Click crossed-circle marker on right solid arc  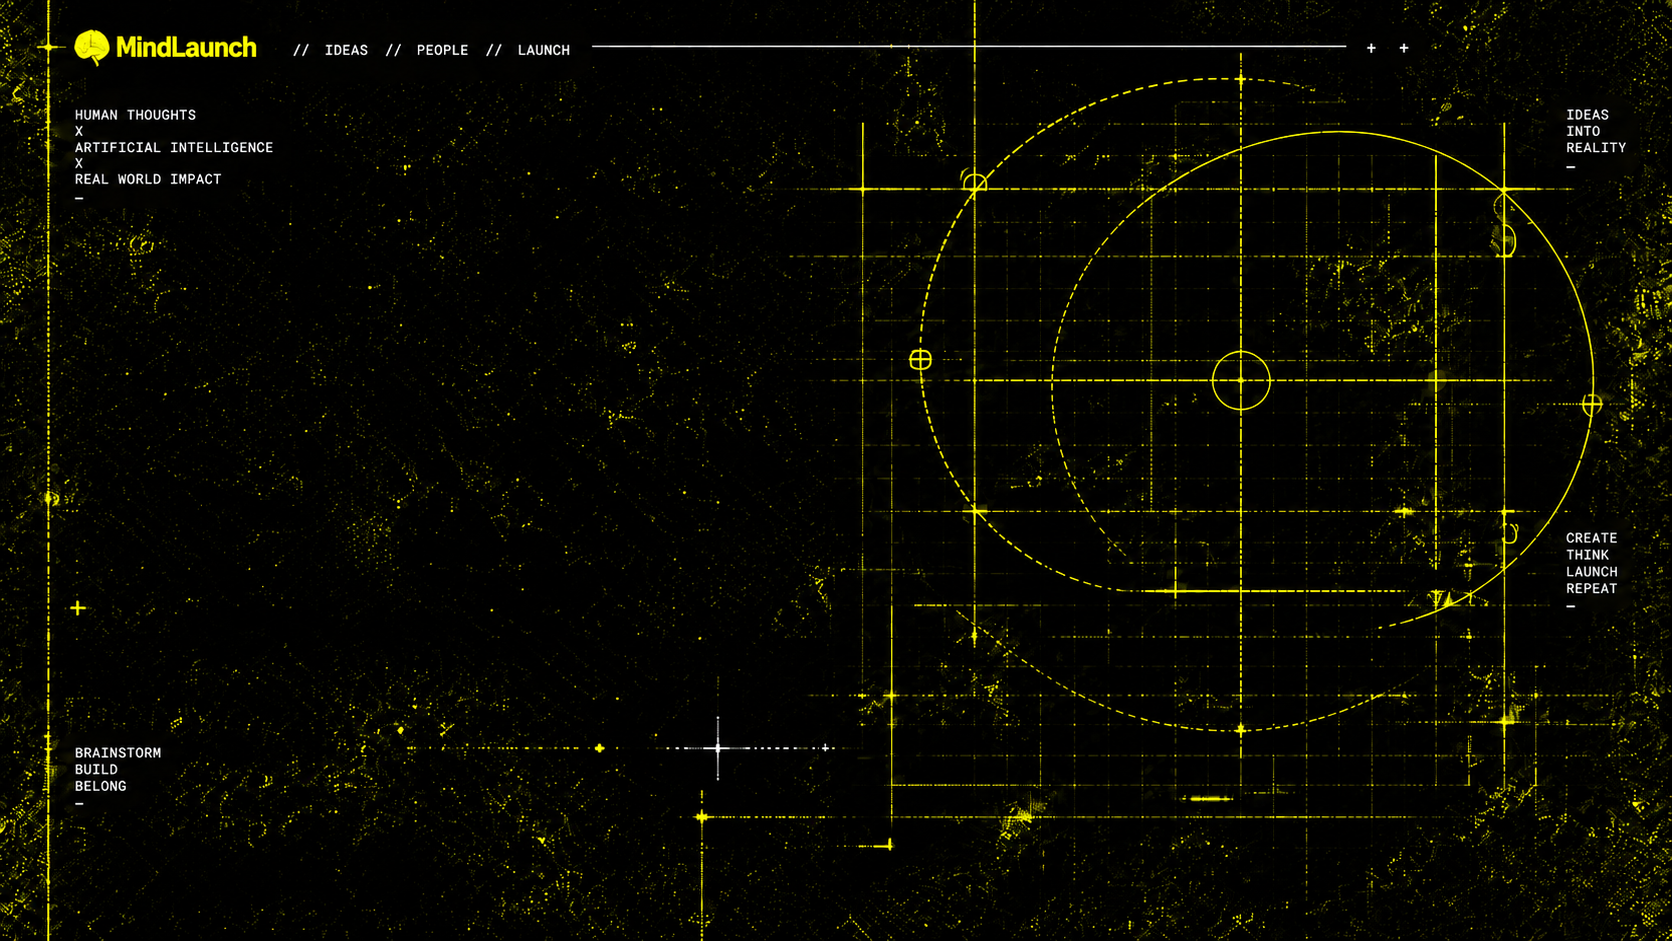coord(1592,405)
